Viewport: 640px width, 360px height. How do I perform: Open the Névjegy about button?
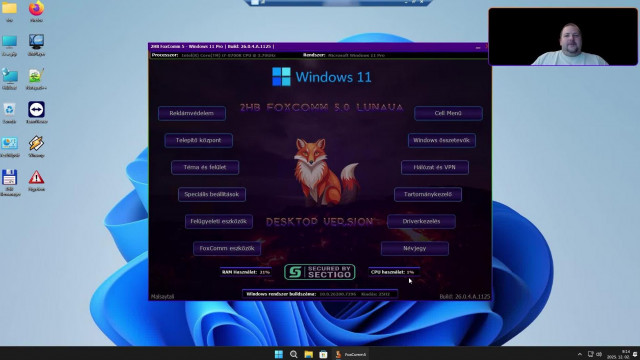(415, 248)
